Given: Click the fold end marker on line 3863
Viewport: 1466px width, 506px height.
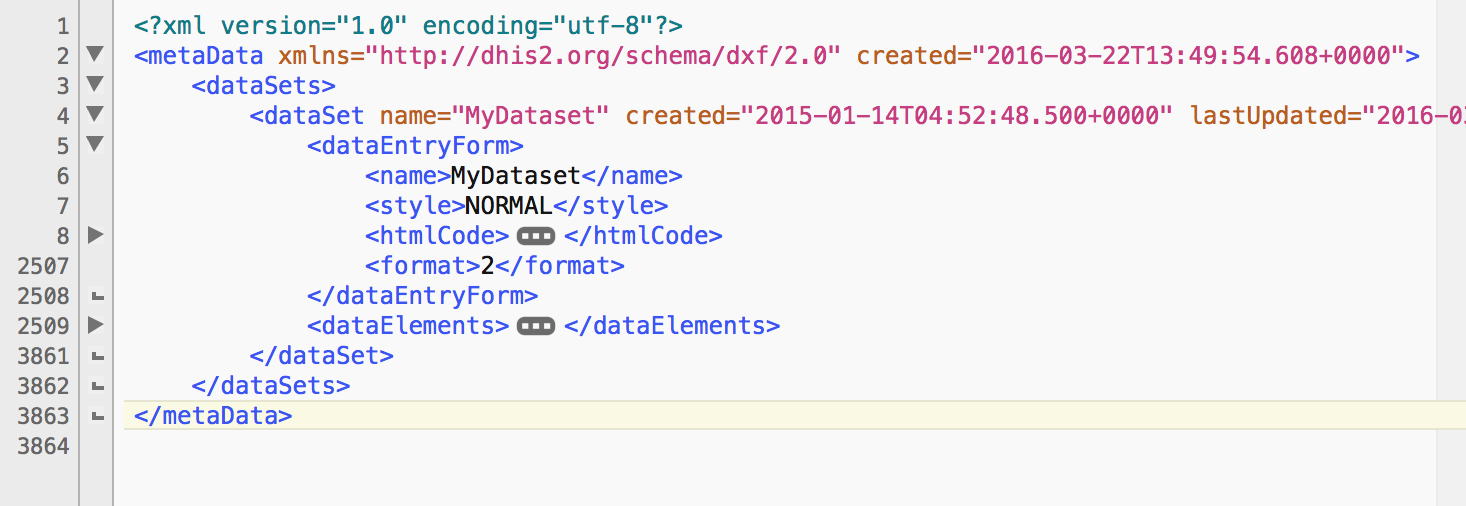Looking at the screenshot, I should [x=96, y=416].
